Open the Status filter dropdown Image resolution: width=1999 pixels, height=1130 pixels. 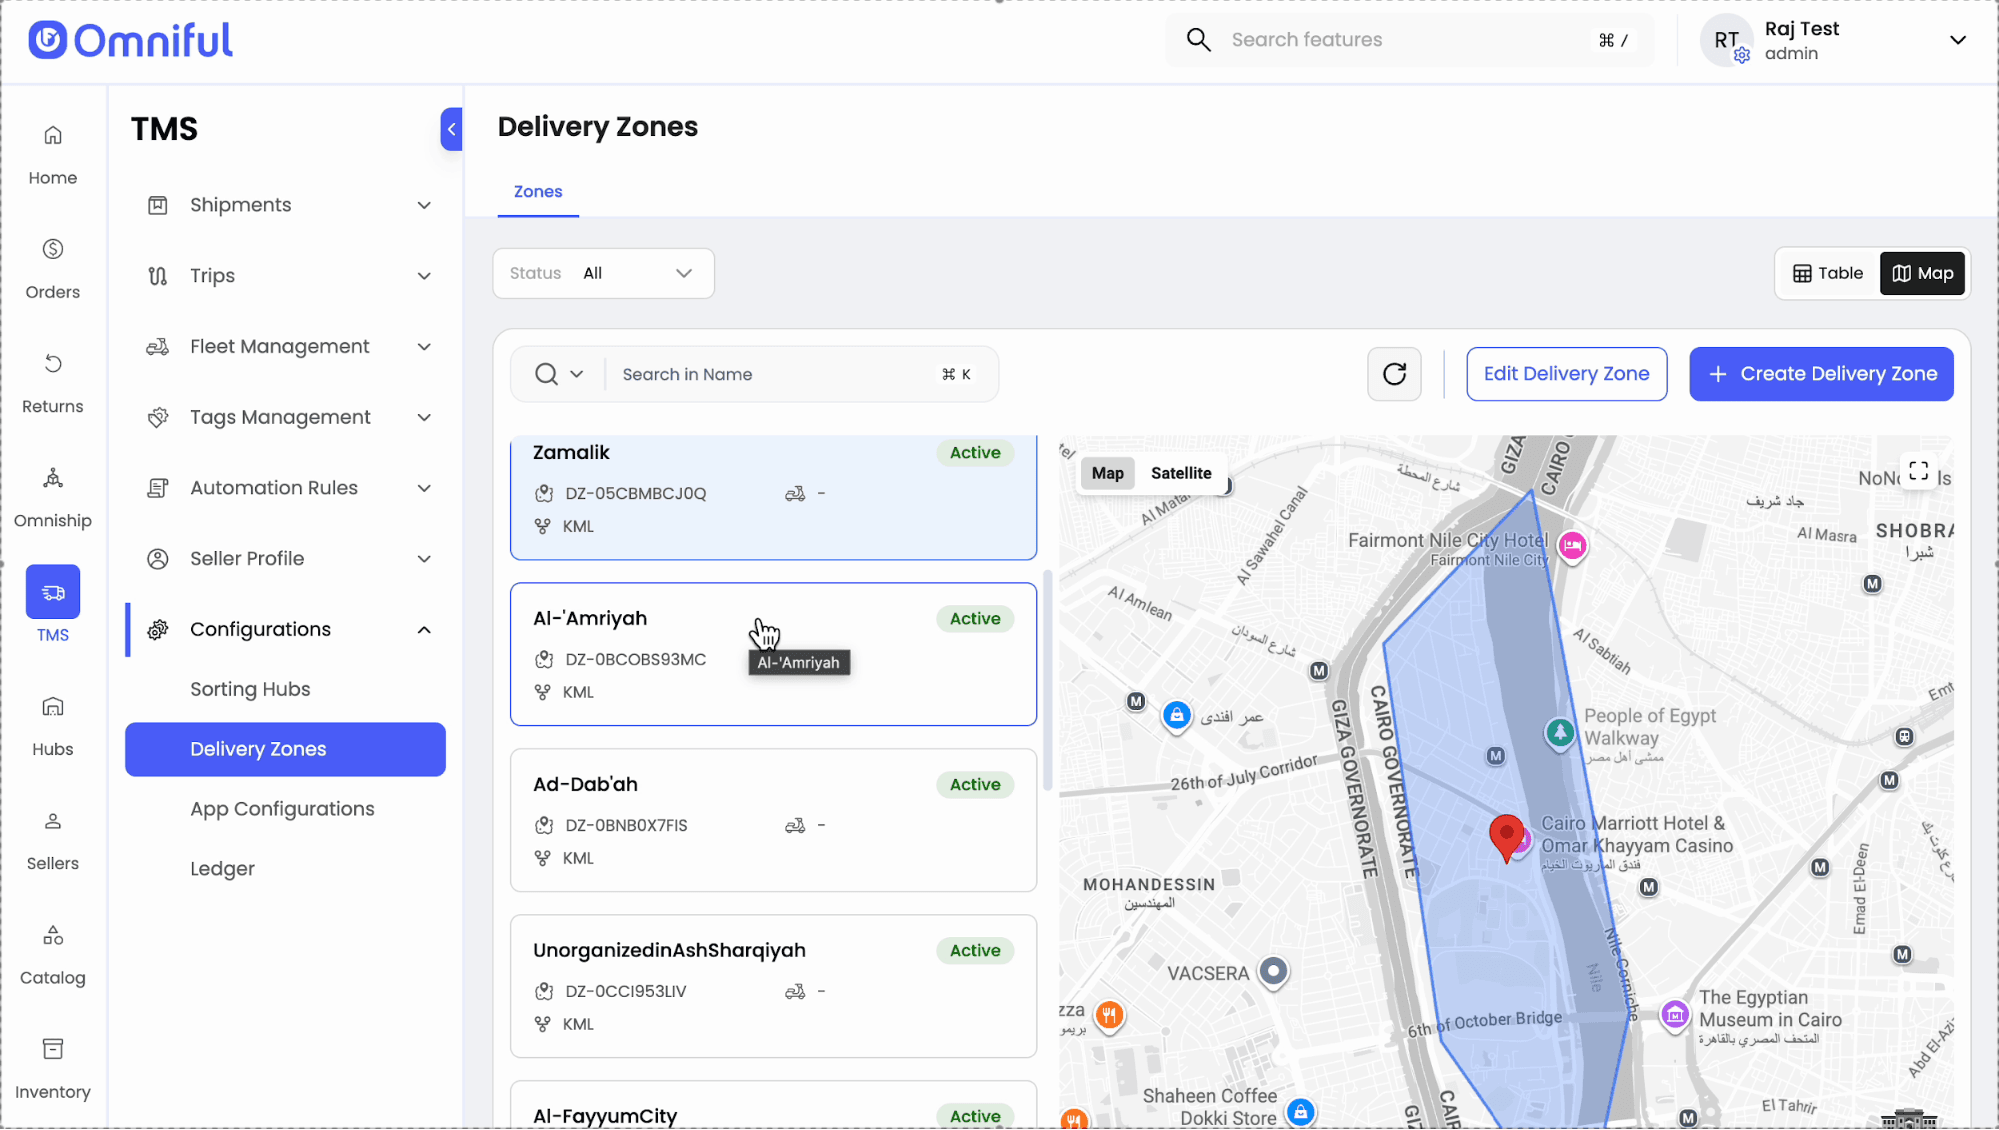pyautogui.click(x=603, y=273)
